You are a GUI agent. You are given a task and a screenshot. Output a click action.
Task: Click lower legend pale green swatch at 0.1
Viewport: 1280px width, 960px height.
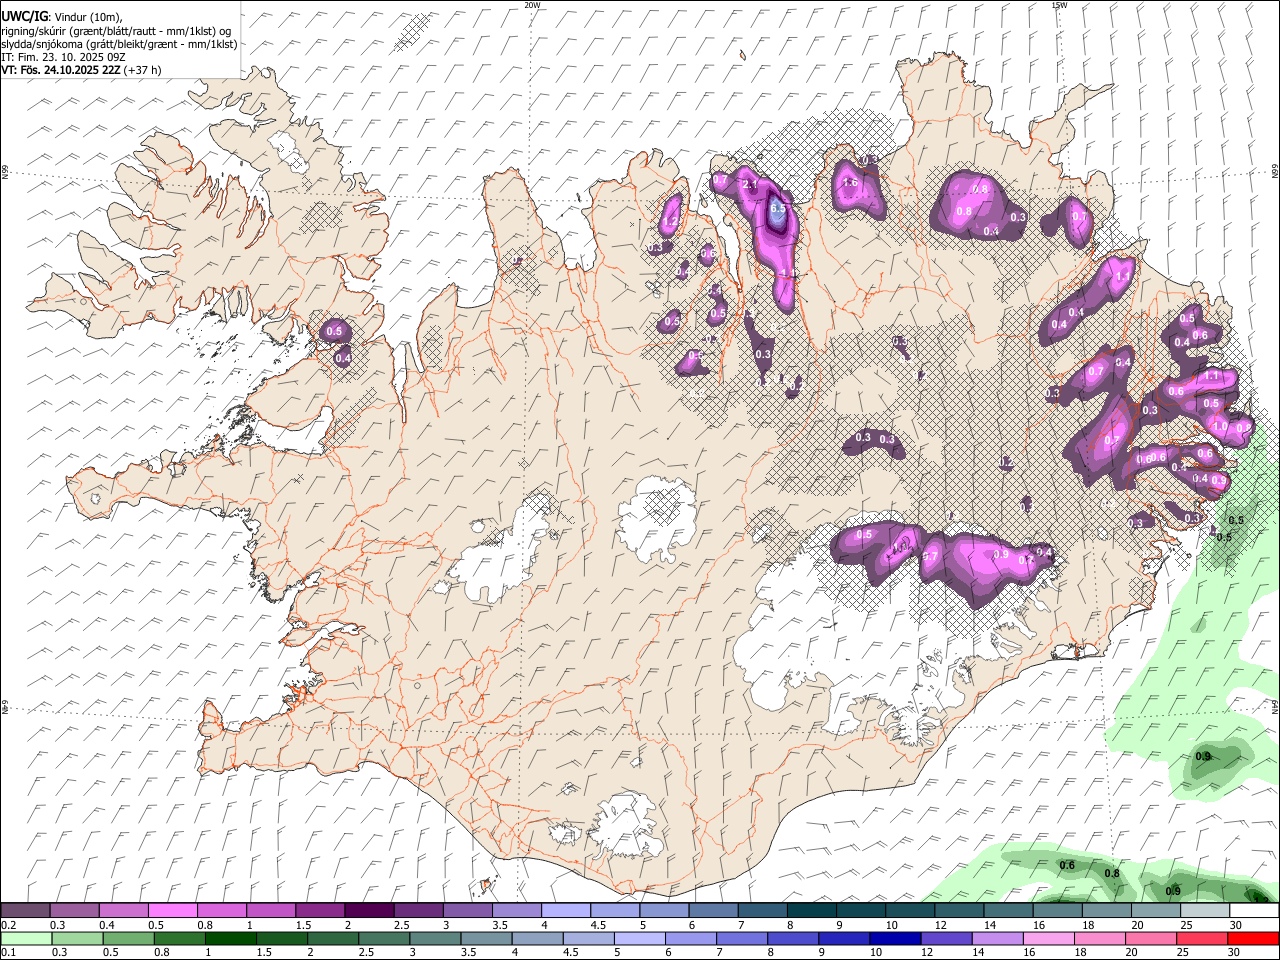[26, 938]
